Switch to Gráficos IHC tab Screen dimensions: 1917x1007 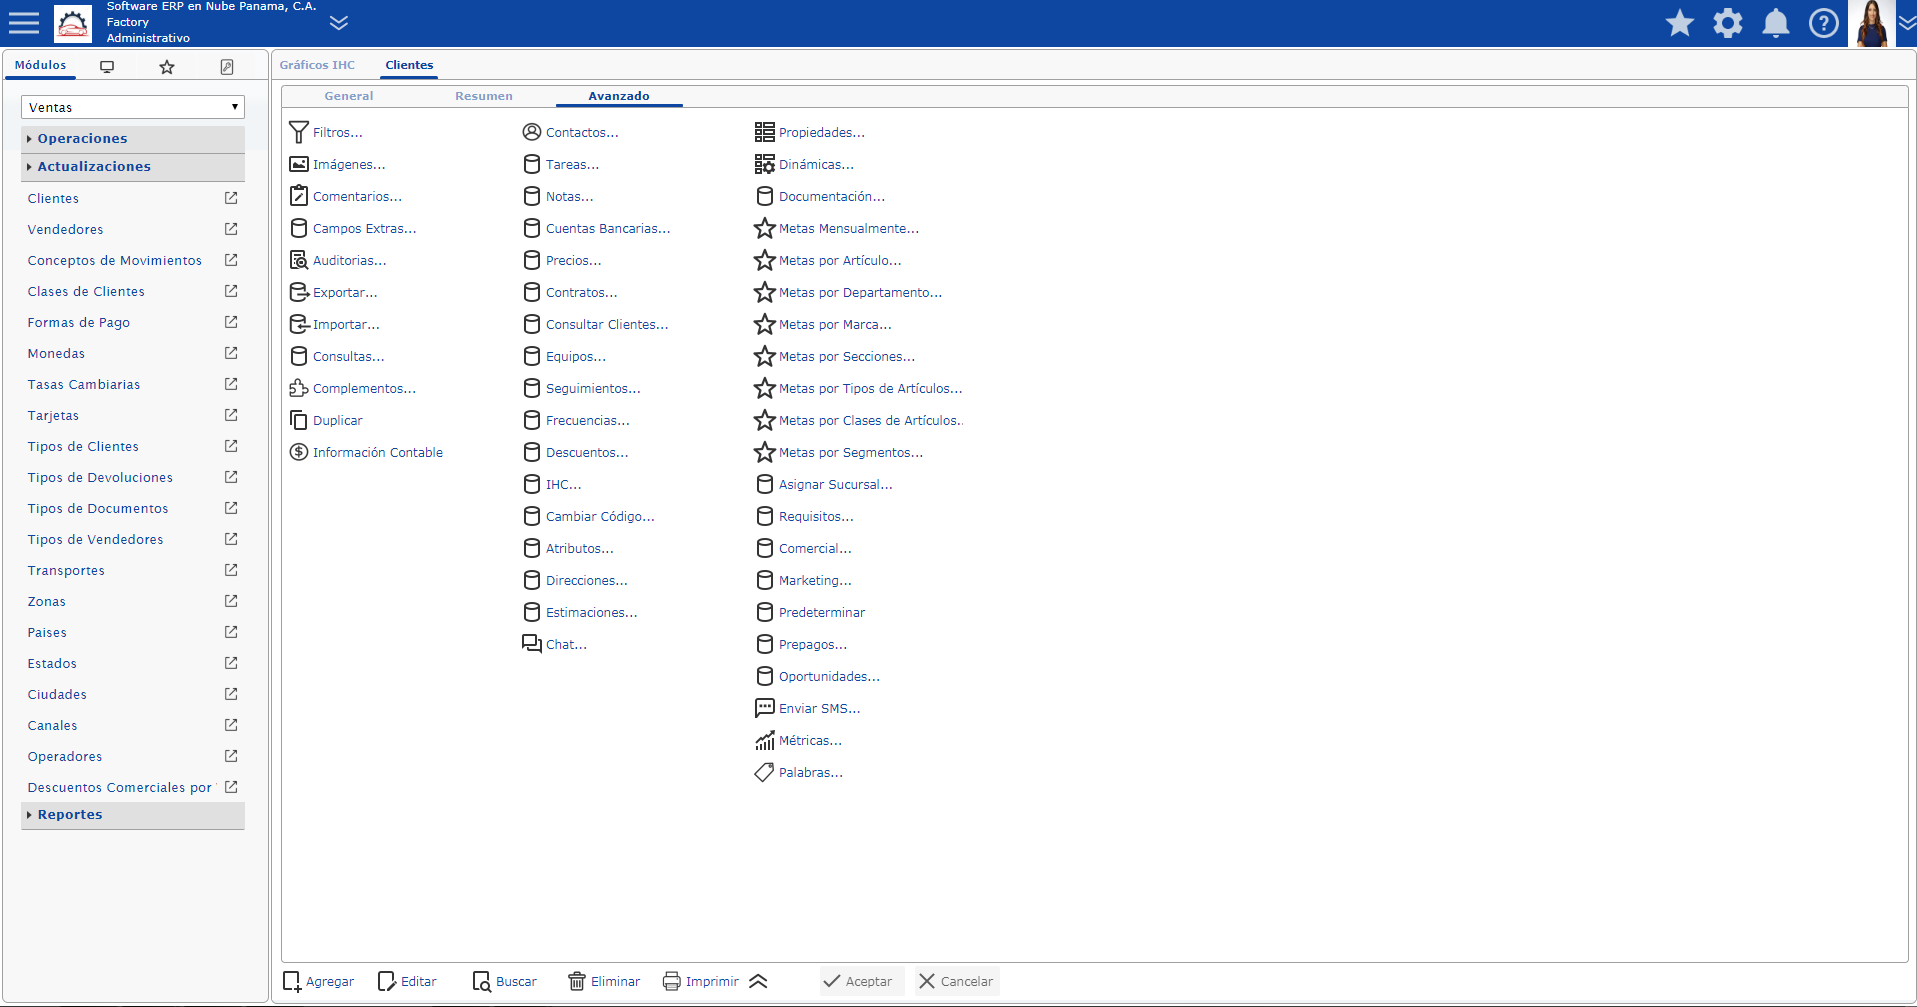pyautogui.click(x=317, y=65)
